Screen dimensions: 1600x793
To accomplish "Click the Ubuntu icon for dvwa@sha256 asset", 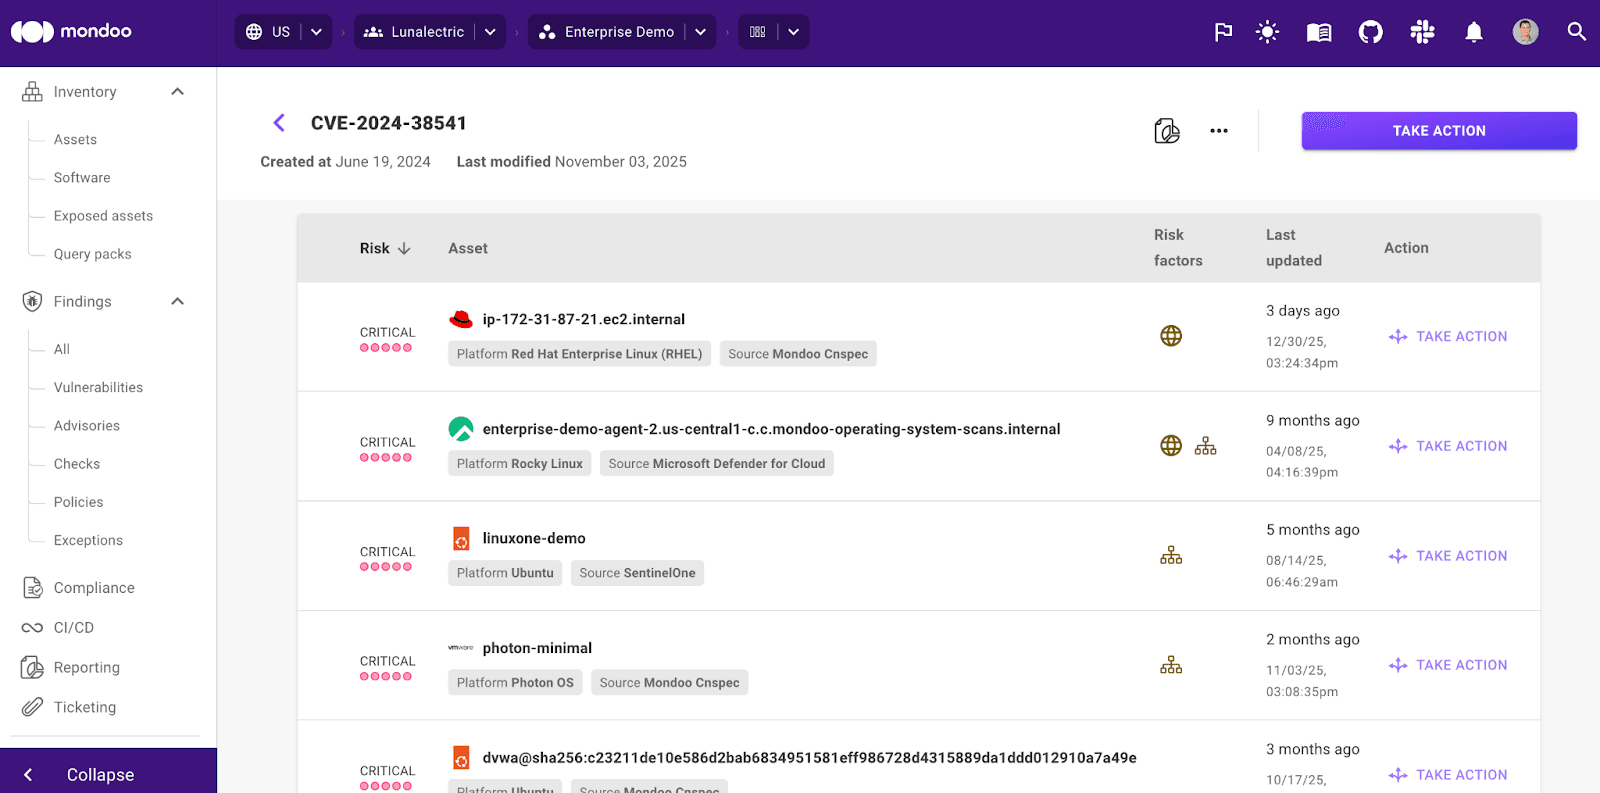I will [x=461, y=758].
